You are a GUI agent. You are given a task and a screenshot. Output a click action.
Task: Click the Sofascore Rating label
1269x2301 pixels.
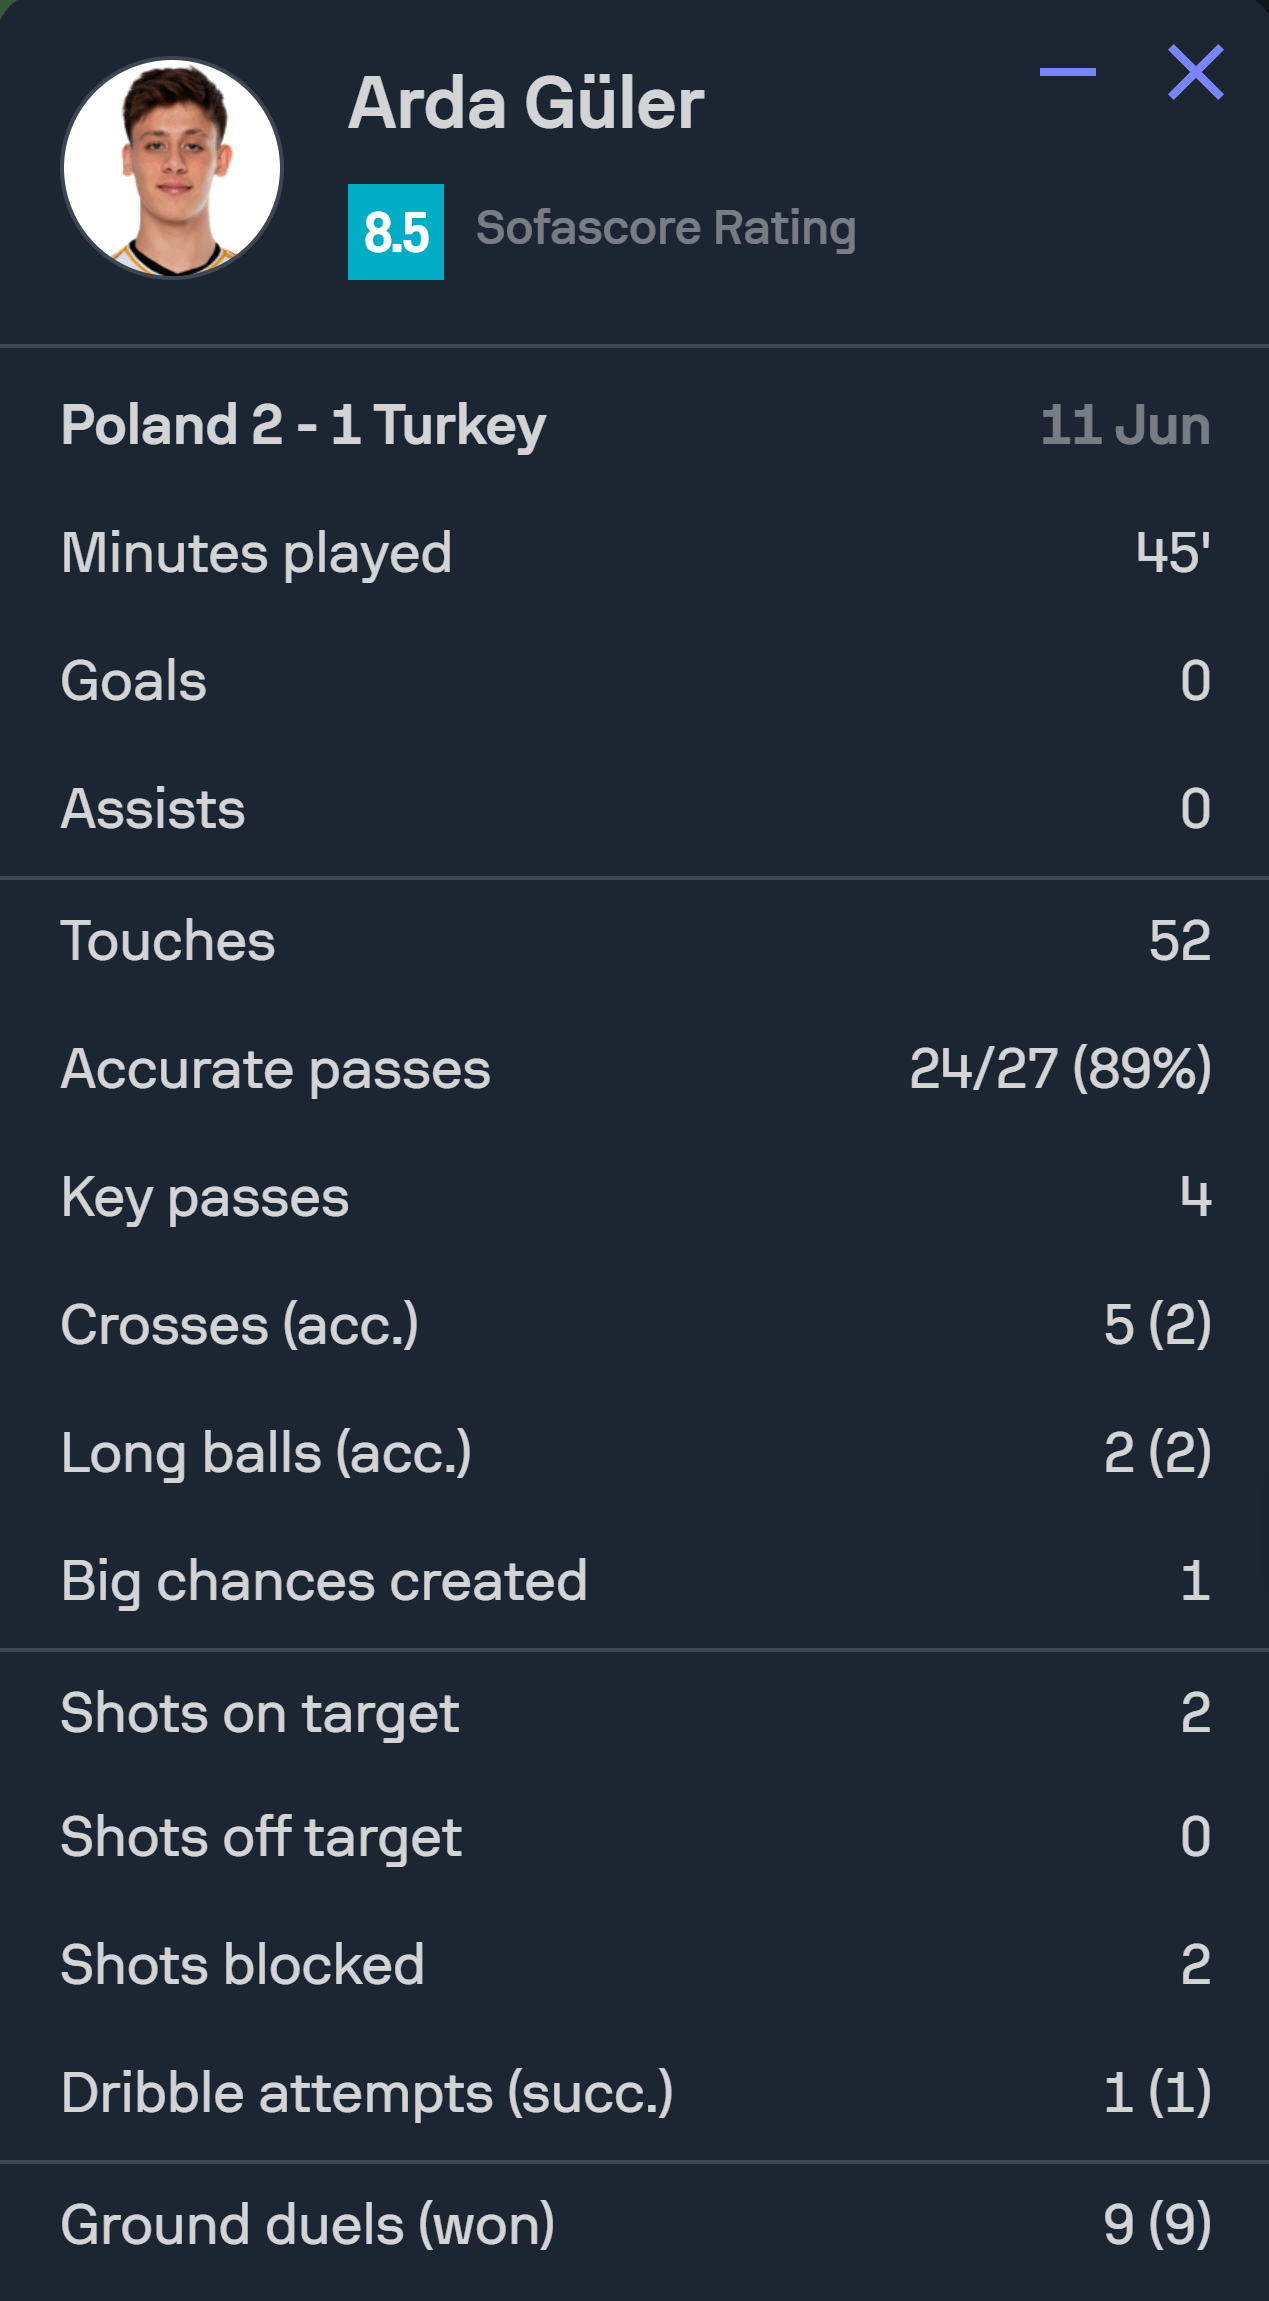click(x=666, y=228)
